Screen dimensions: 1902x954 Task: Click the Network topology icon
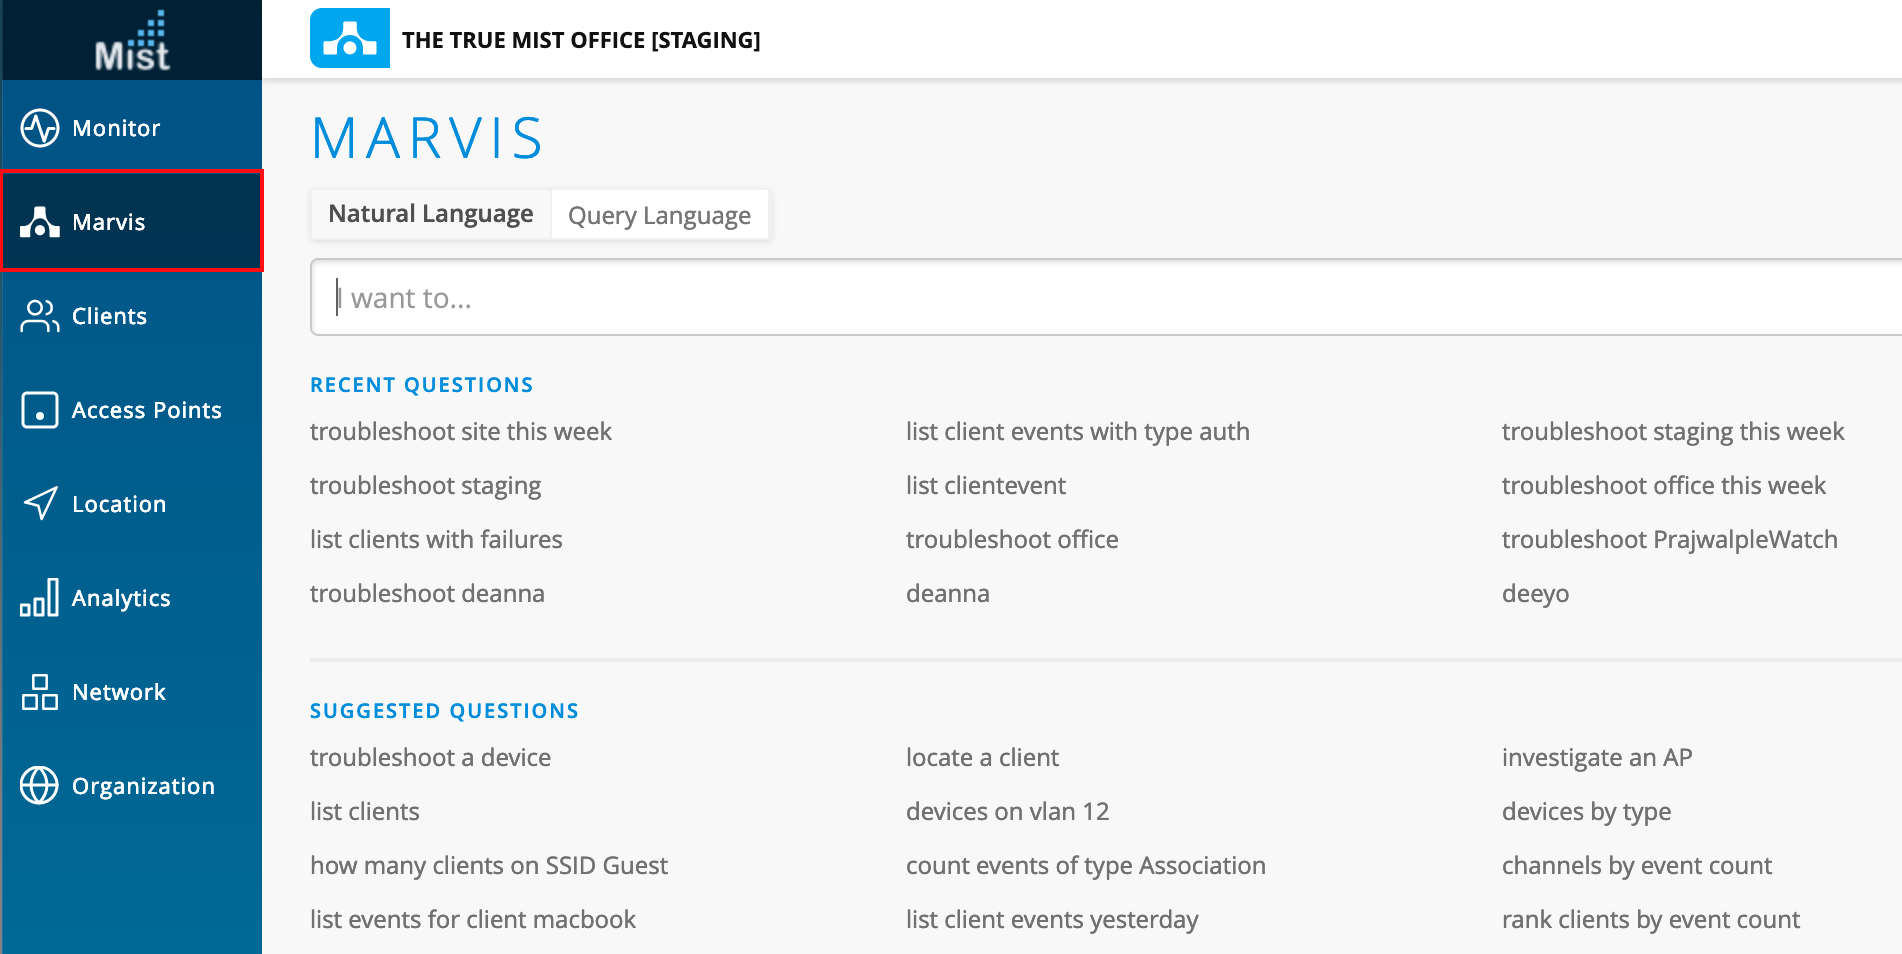pyautogui.click(x=40, y=692)
